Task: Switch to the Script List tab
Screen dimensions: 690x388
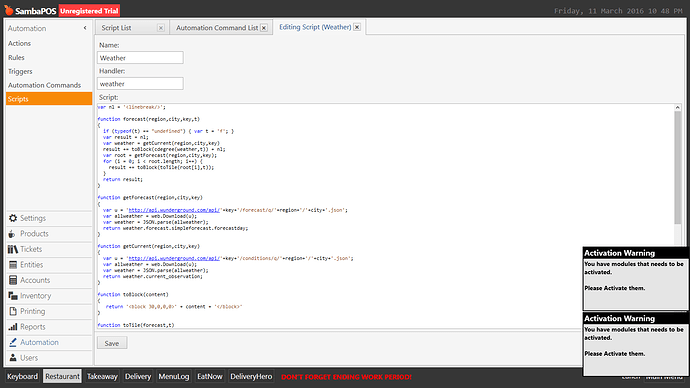Action: (x=116, y=28)
